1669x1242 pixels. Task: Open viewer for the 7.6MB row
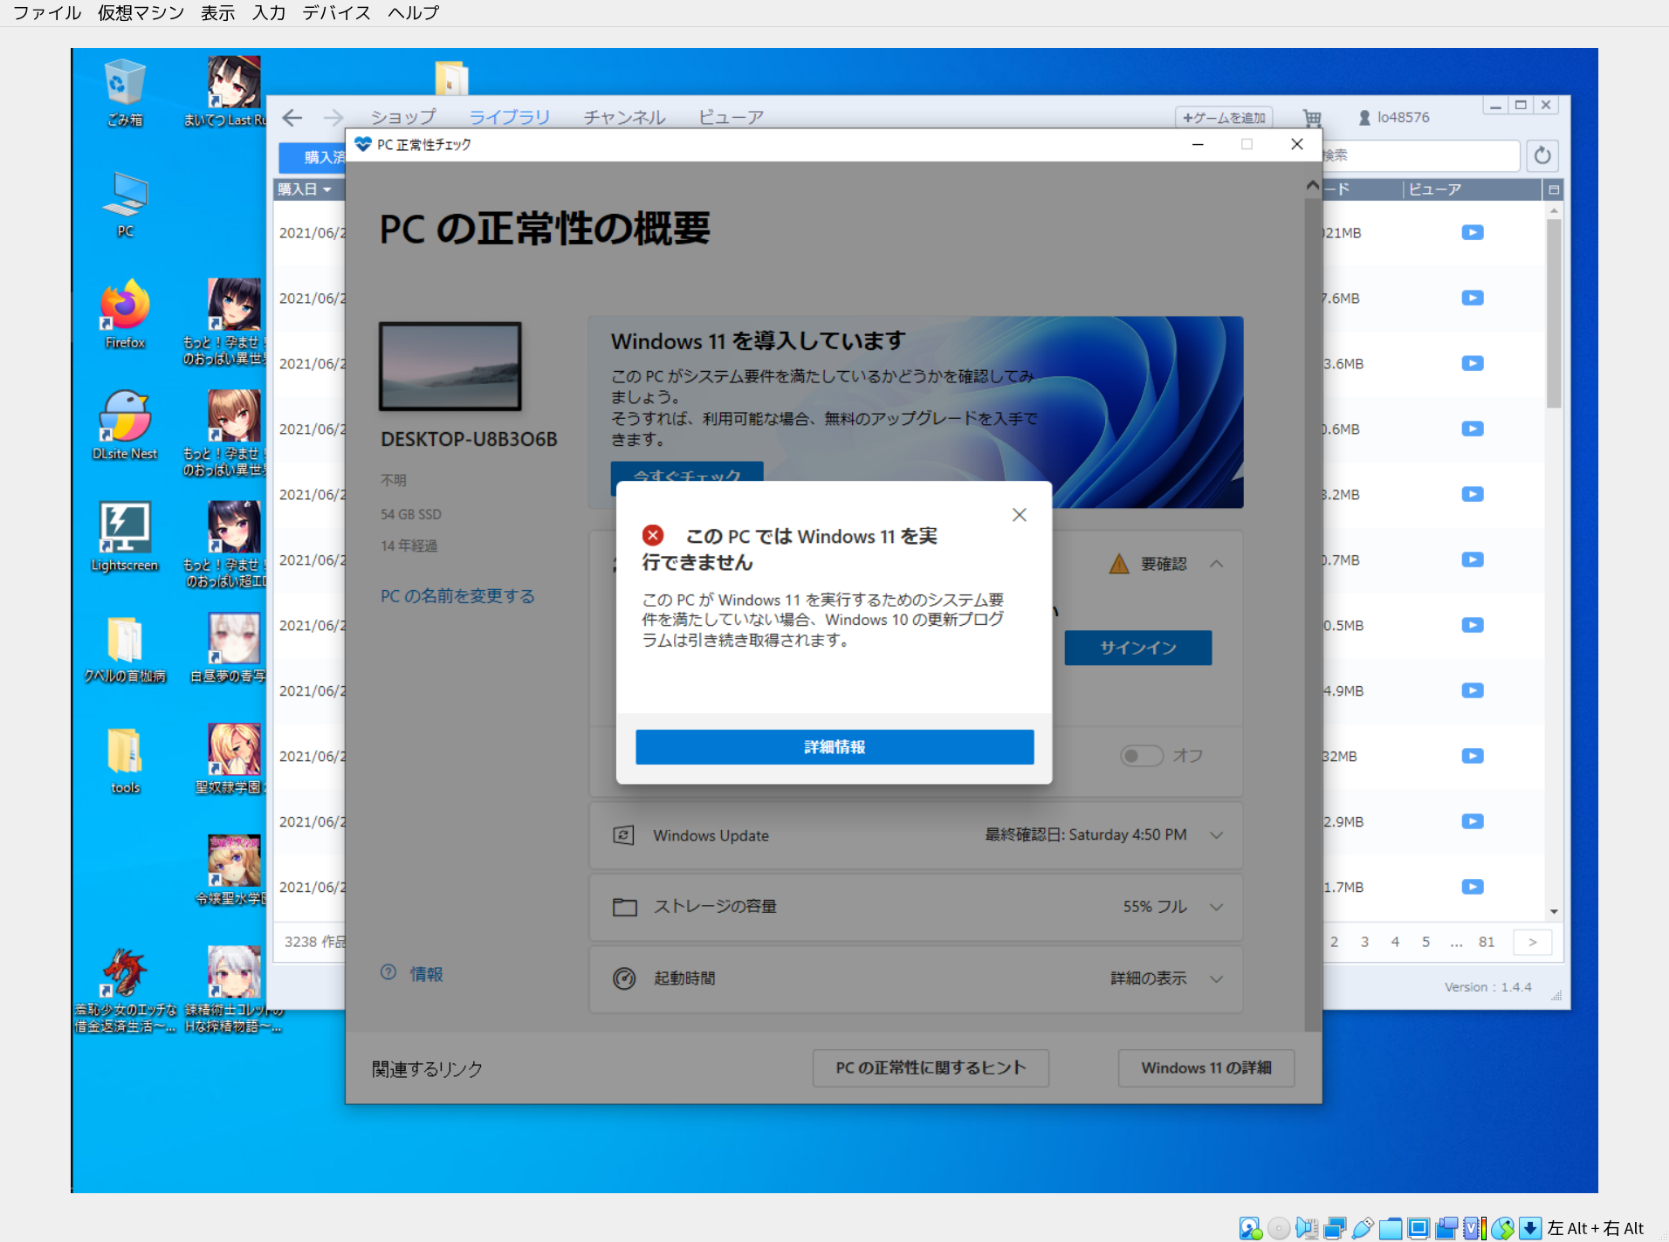1472,298
